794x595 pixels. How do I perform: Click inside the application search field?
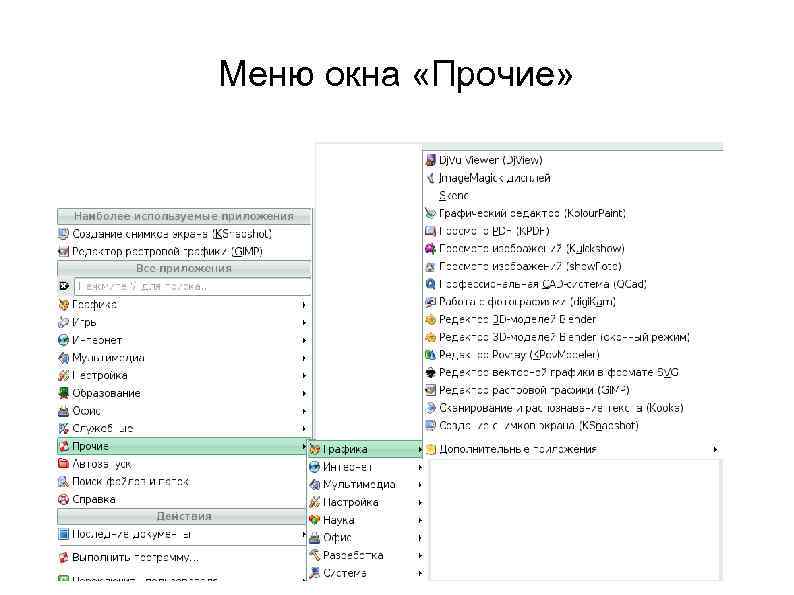[x=192, y=287]
